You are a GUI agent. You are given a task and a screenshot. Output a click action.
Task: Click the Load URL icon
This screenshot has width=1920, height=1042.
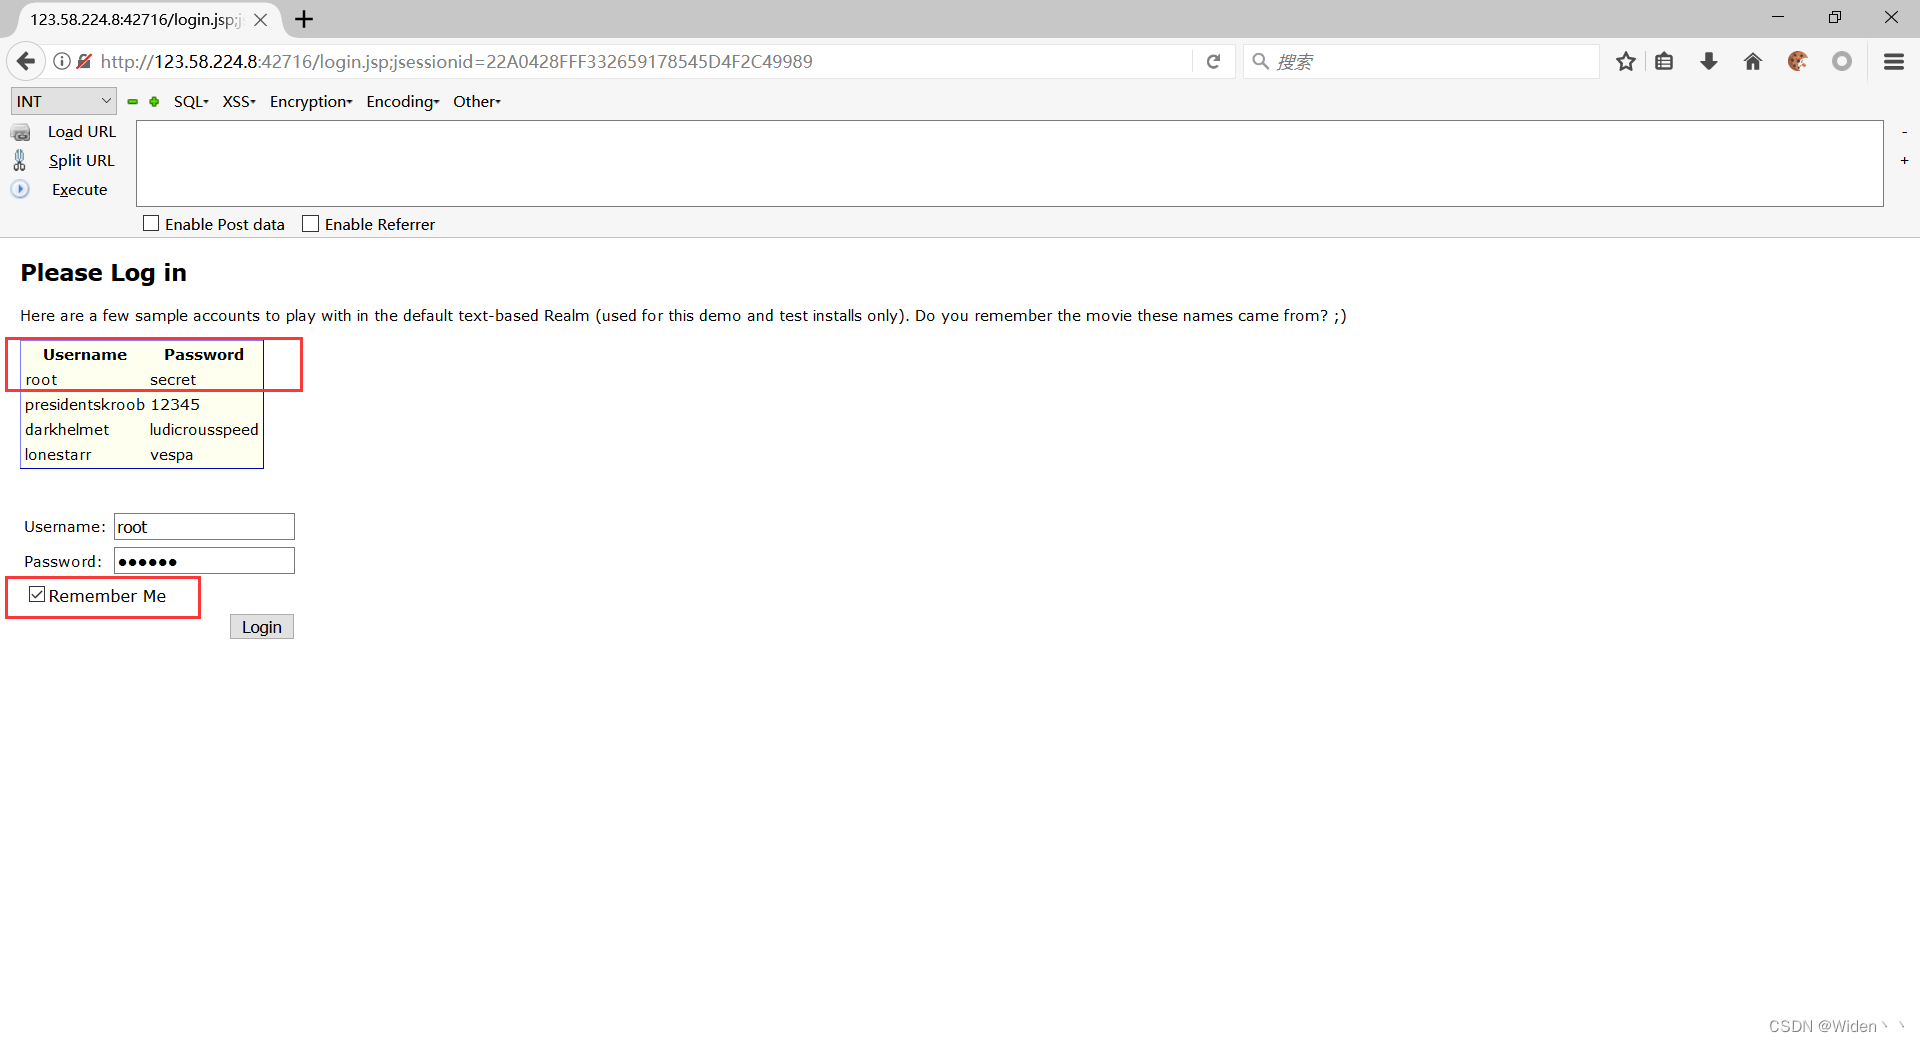pyautogui.click(x=20, y=132)
